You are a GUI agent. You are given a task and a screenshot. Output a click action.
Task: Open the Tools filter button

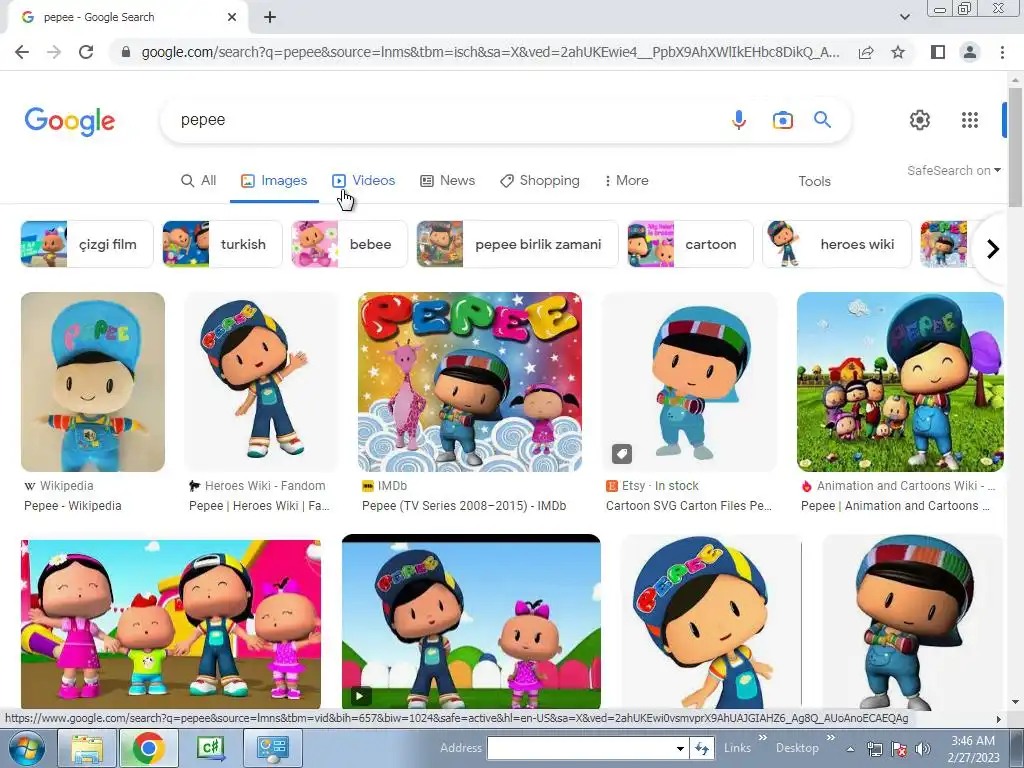814,182
